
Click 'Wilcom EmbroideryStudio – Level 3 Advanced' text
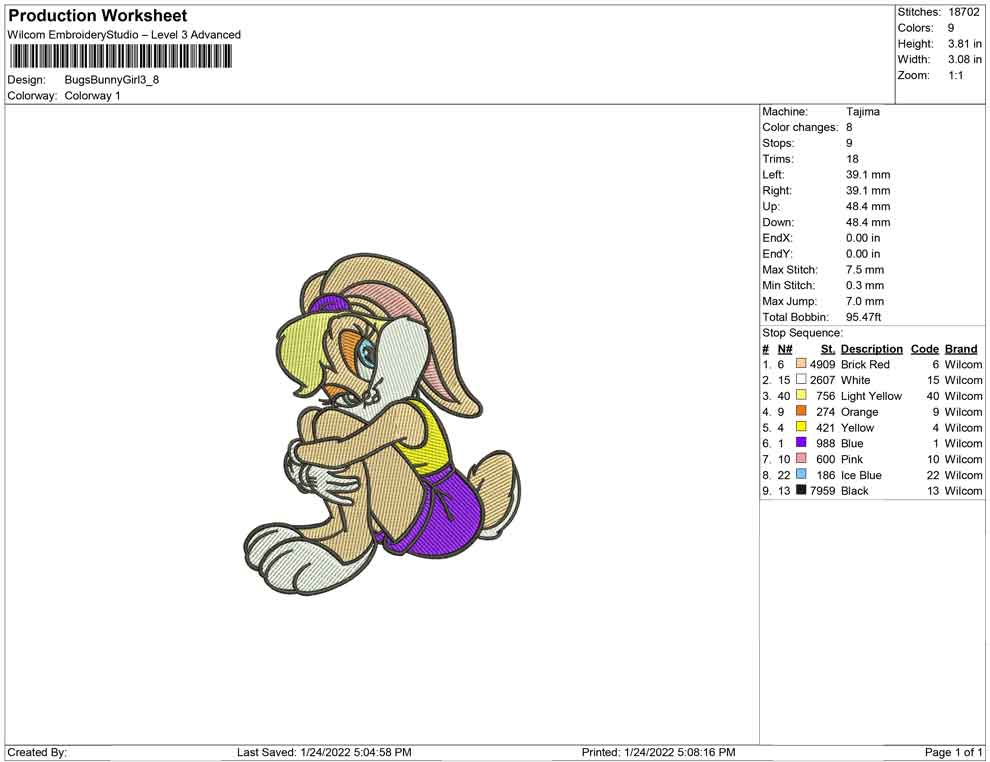[x=124, y=35]
